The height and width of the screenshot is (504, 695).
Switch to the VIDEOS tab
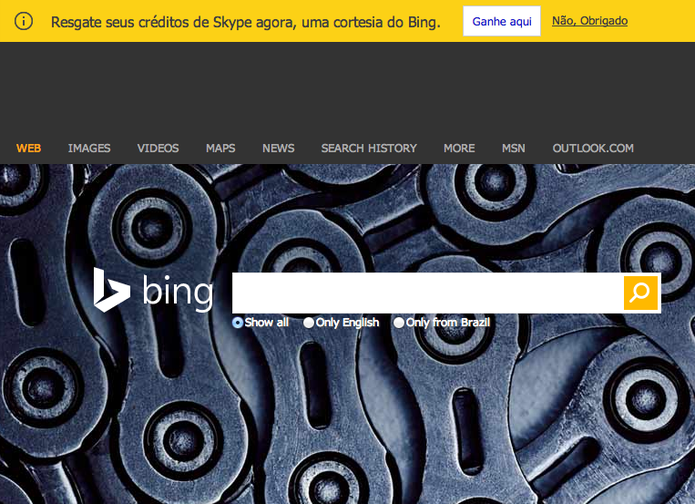(x=158, y=148)
